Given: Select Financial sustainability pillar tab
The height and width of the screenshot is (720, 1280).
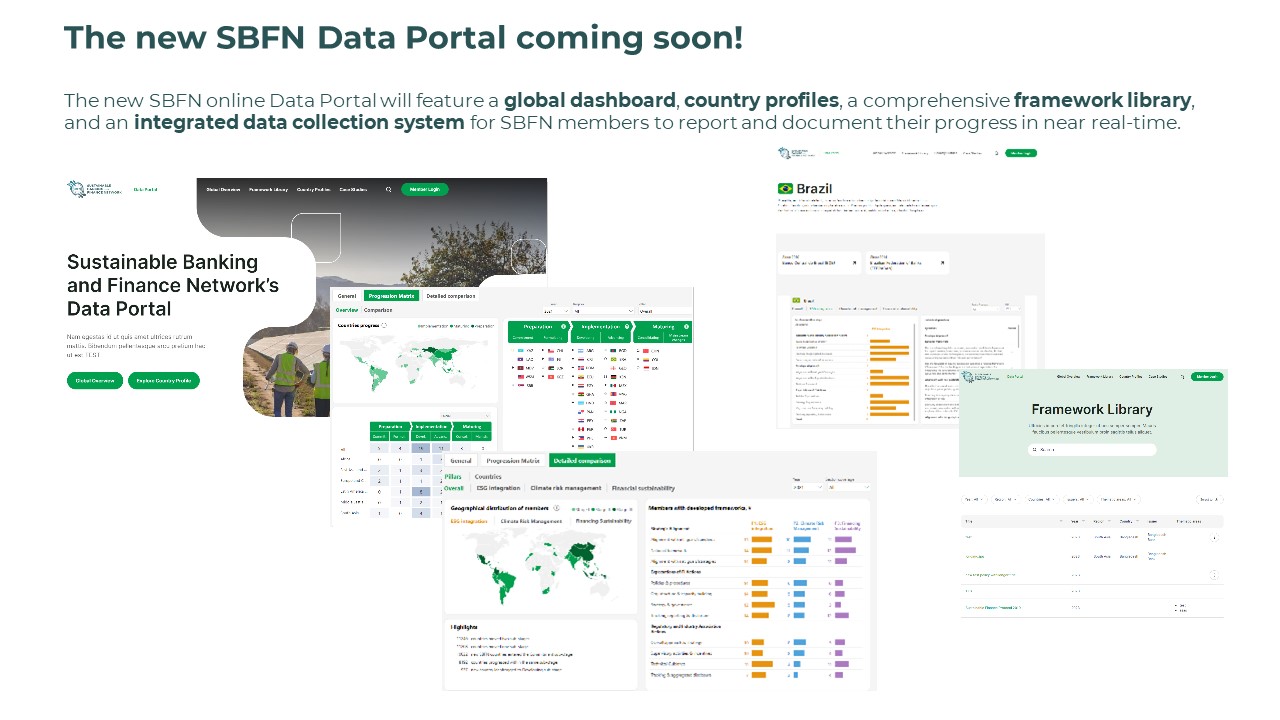Looking at the screenshot, I should pos(643,488).
